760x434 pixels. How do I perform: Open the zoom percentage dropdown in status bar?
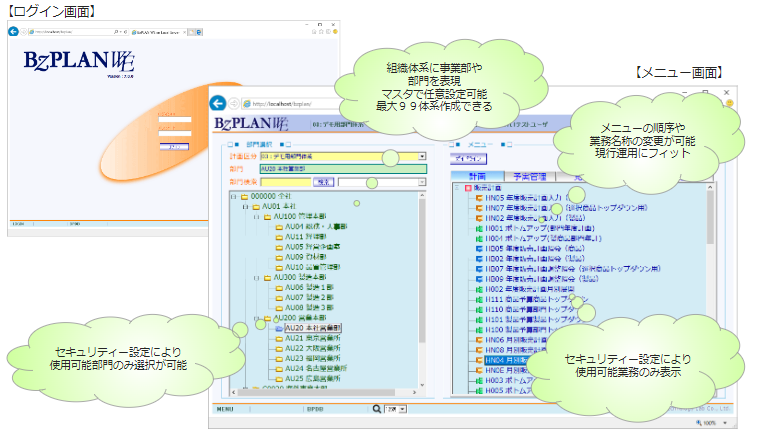tap(404, 409)
